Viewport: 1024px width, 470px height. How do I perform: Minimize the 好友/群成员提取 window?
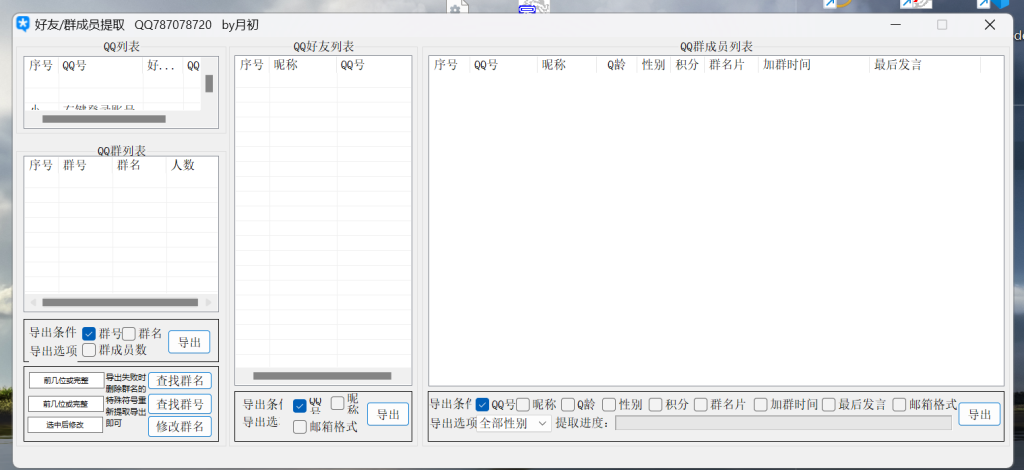tap(896, 25)
